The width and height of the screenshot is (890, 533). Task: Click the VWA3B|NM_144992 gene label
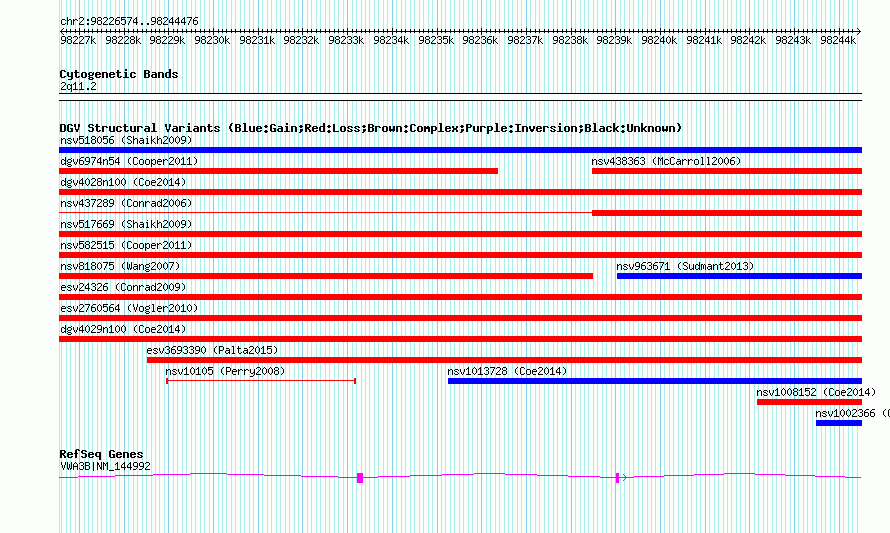tap(105, 466)
